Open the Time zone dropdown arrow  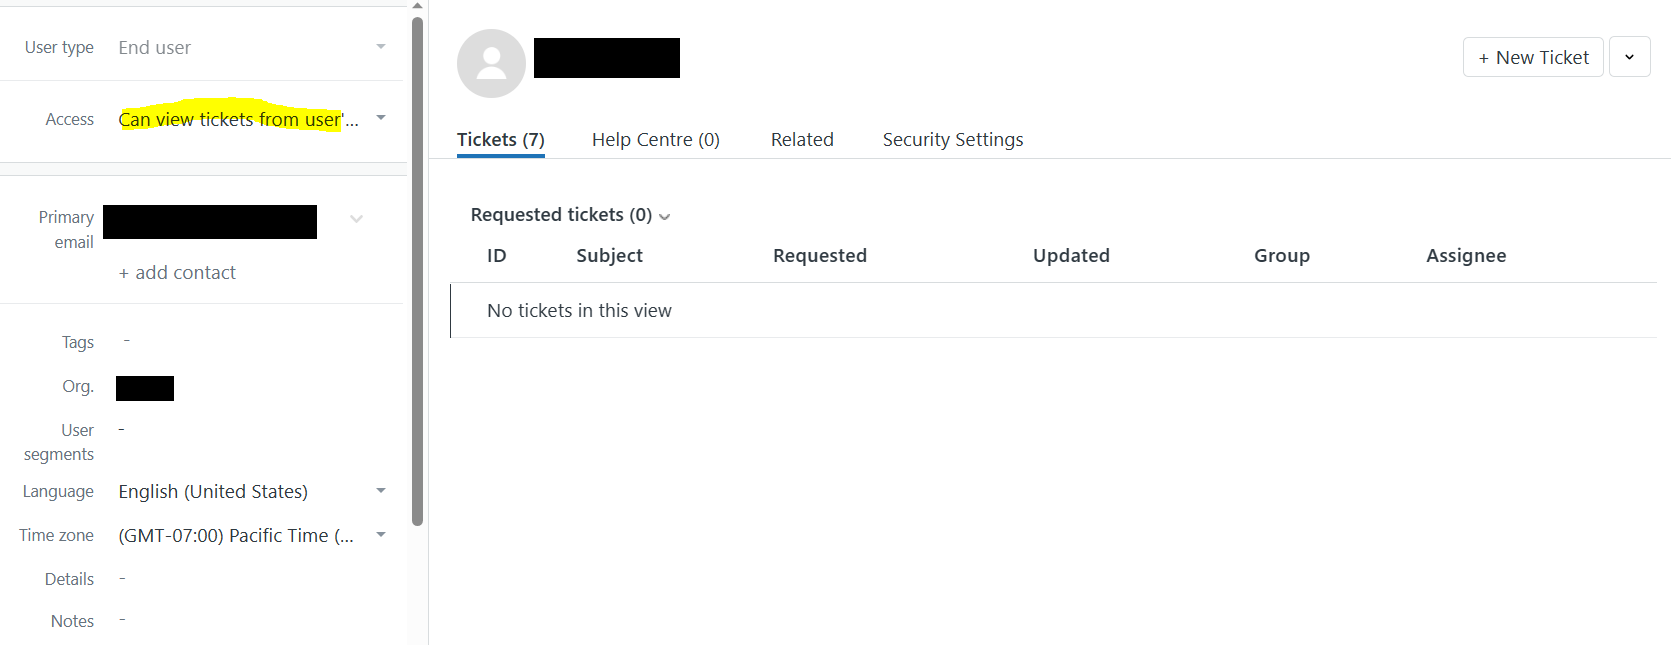coord(380,534)
